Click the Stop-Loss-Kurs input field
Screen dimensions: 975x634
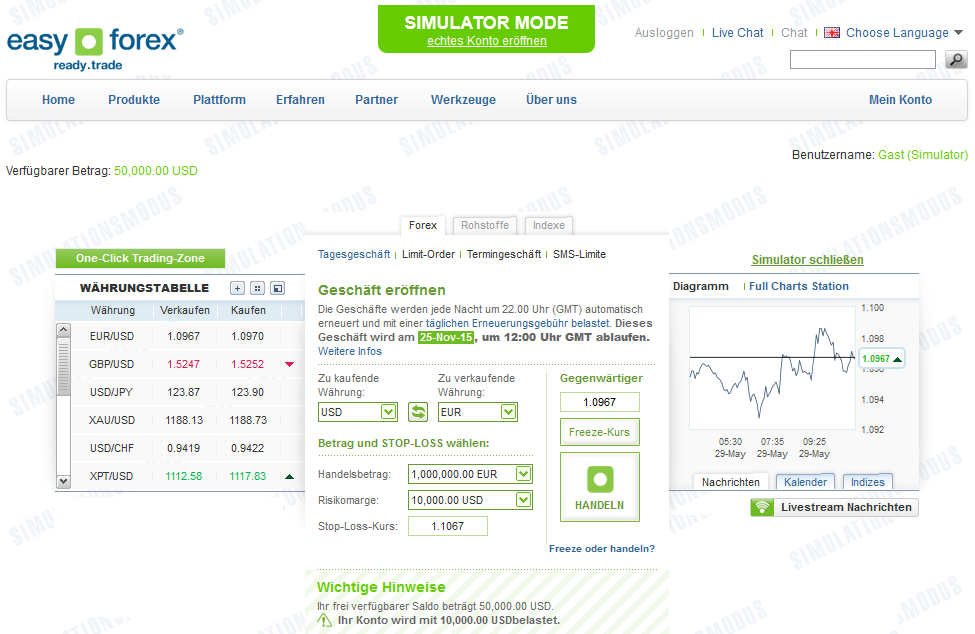pos(448,526)
